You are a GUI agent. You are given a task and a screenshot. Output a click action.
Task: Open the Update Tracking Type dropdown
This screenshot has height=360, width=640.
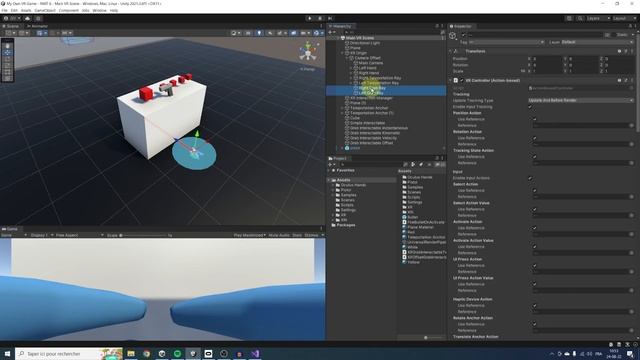tap(581, 100)
